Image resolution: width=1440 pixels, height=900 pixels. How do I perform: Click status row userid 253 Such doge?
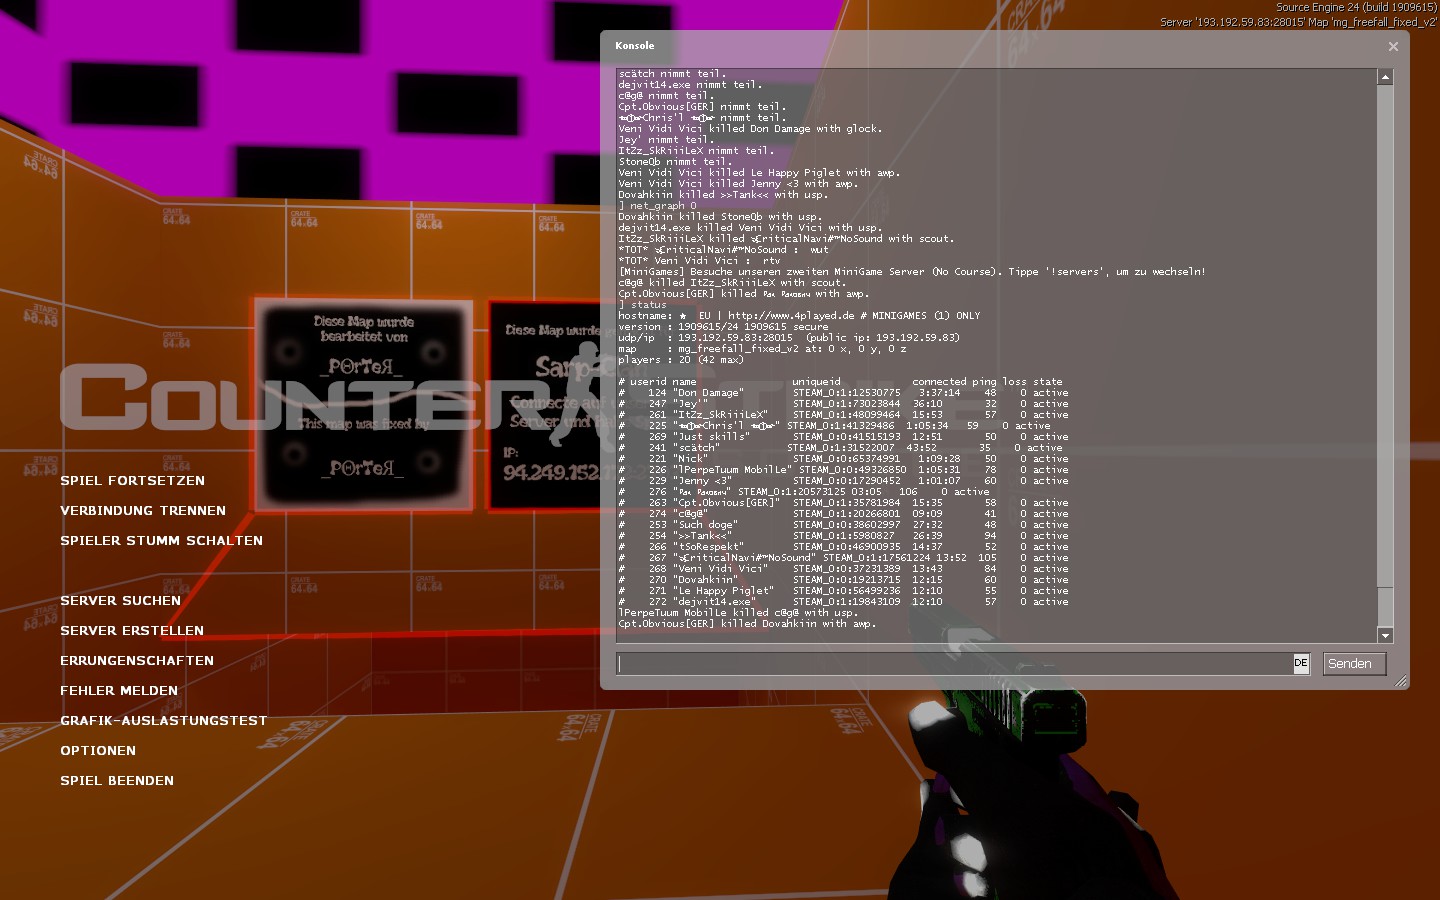(x=843, y=525)
